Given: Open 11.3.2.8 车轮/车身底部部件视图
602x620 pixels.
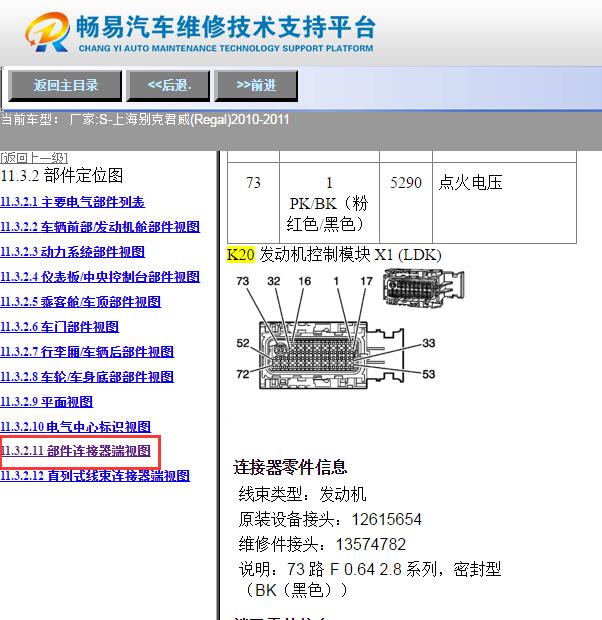Looking at the screenshot, I should click(x=87, y=376).
